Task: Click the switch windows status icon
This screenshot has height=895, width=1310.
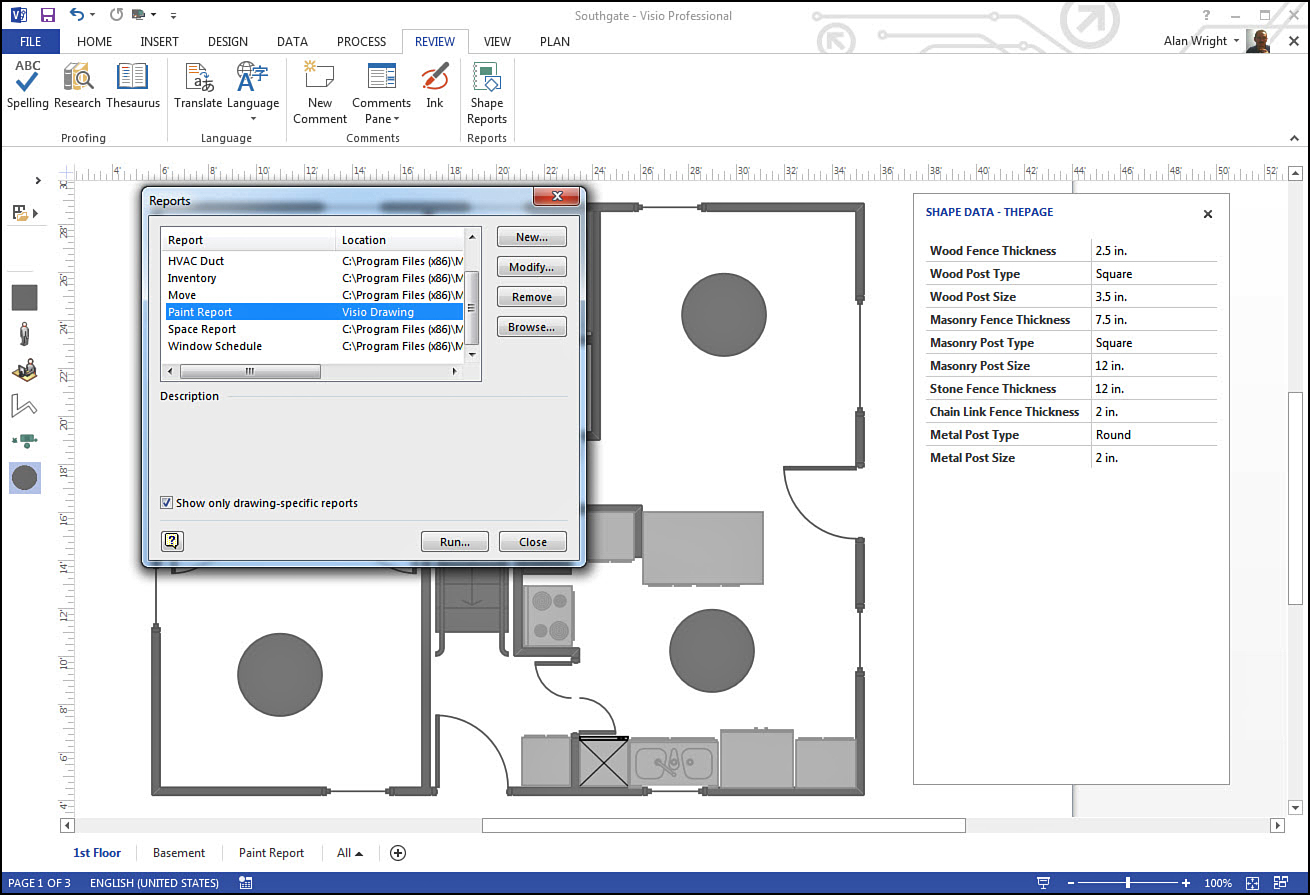Action: click(x=1279, y=883)
